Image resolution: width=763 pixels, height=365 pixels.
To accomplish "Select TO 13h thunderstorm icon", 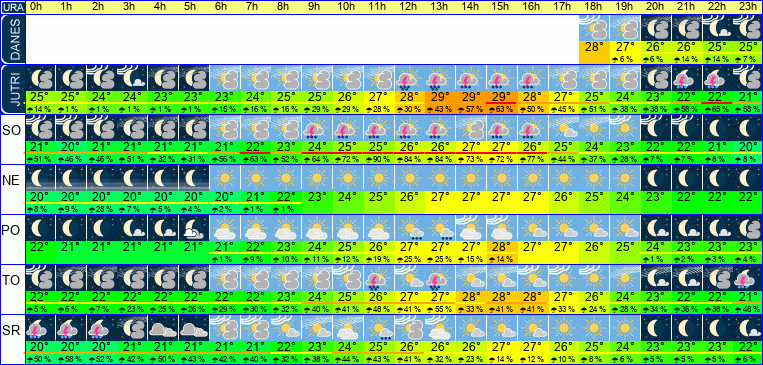I will pyautogui.click(x=440, y=277).
